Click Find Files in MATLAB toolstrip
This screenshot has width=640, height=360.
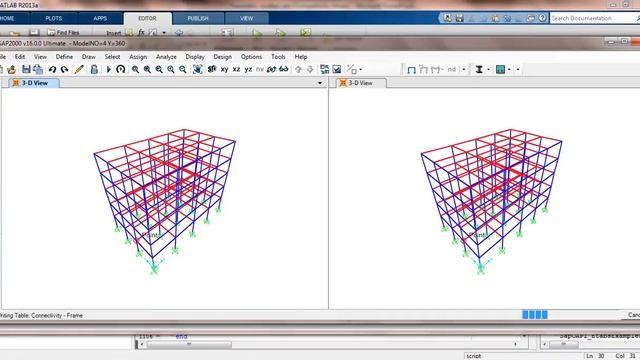point(64,32)
